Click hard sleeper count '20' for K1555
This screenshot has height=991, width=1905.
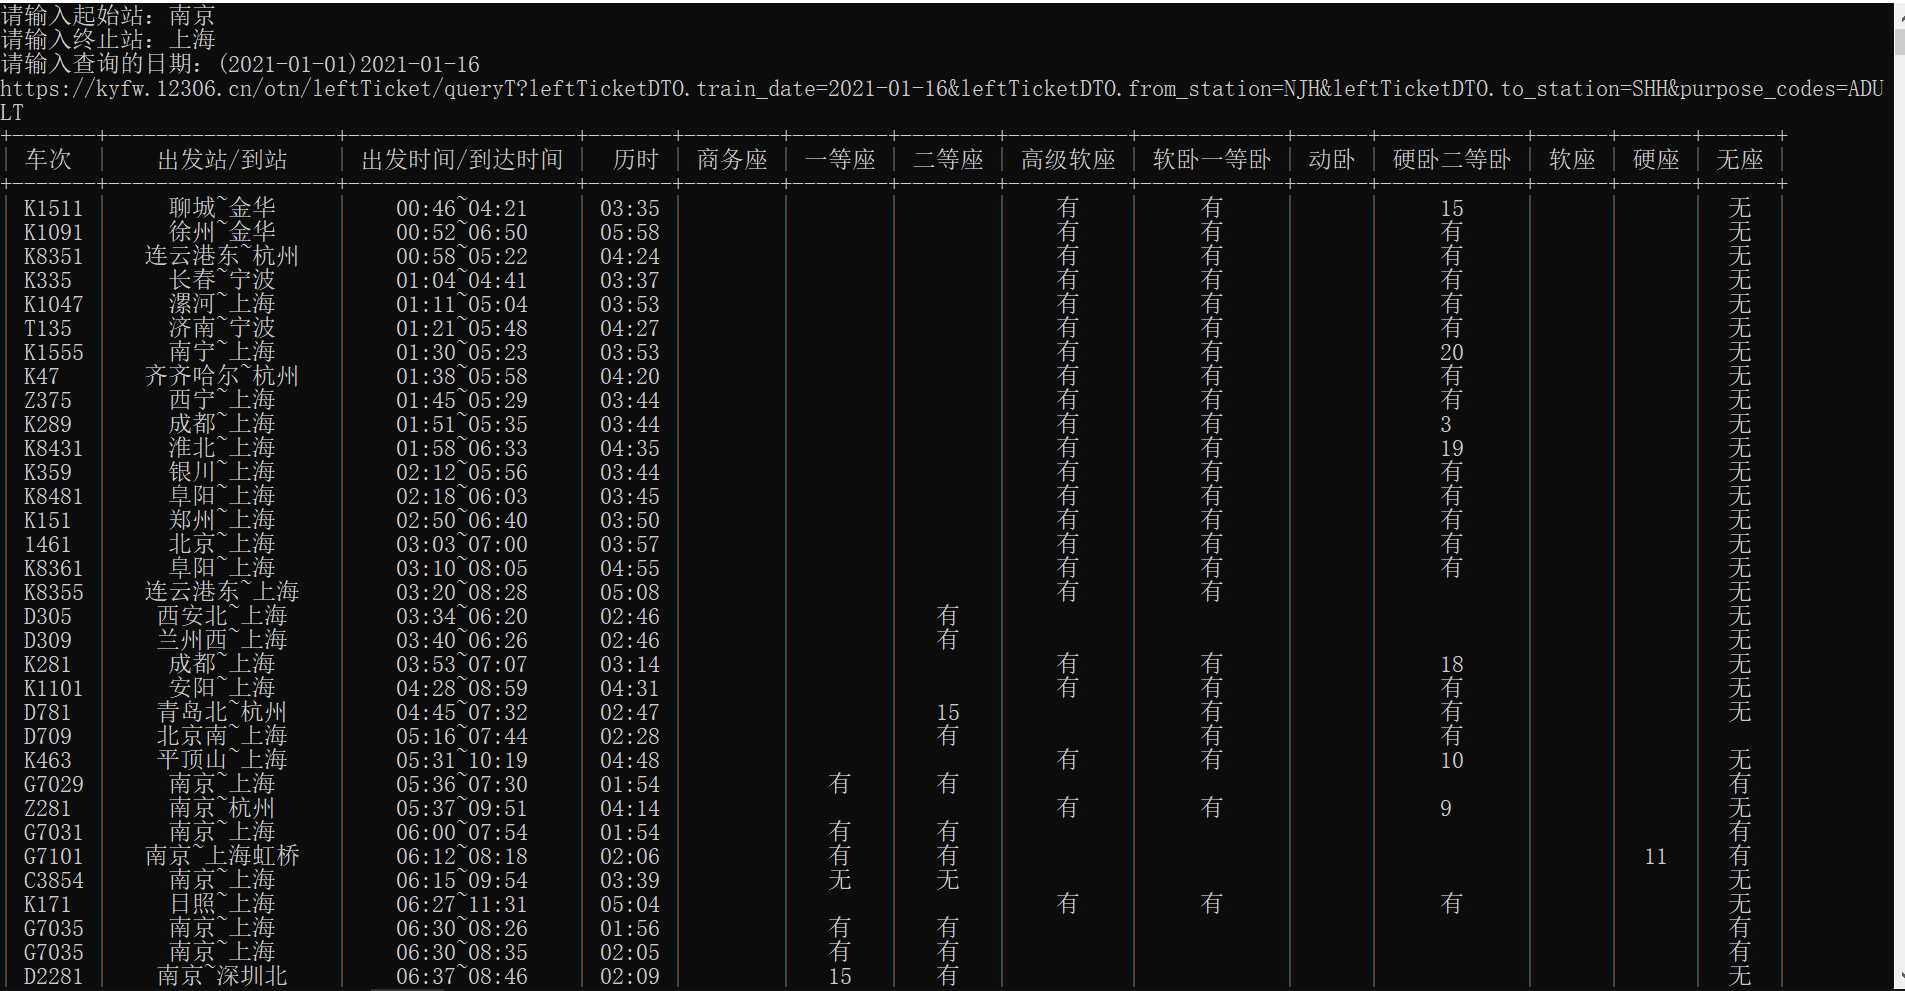tap(1452, 352)
